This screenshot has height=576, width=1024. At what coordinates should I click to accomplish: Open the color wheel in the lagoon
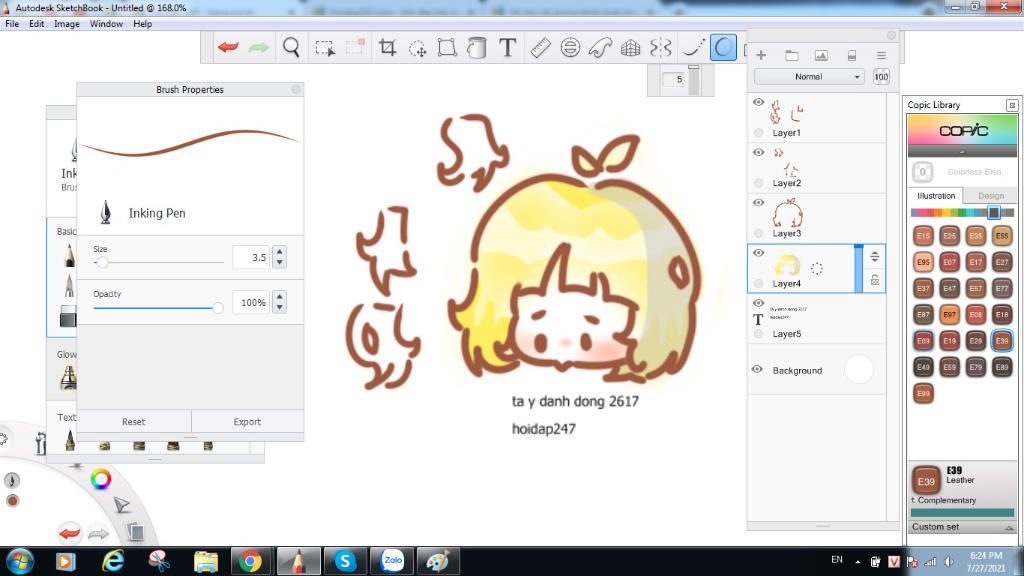pyautogui.click(x=101, y=479)
